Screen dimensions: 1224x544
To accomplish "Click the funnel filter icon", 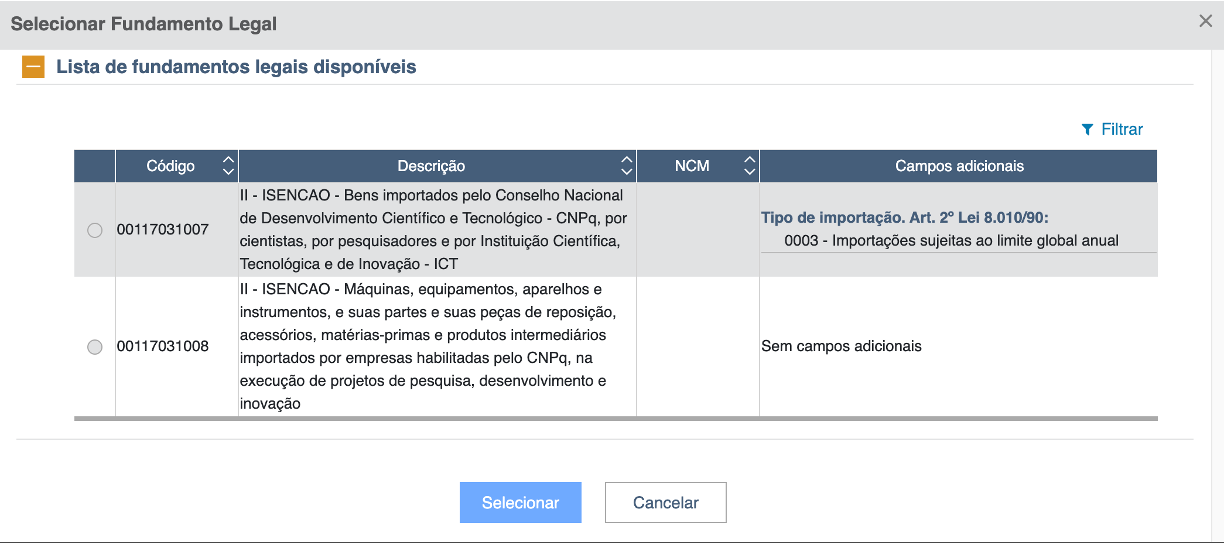I will pyautogui.click(x=1087, y=130).
